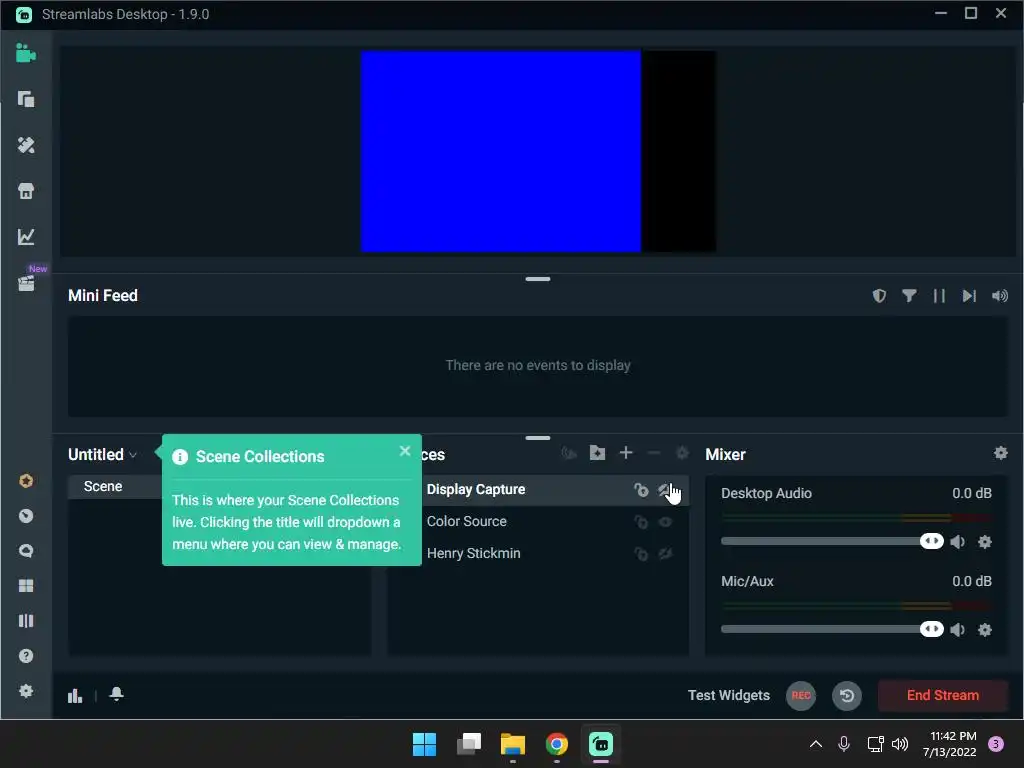Click resize handle between preview and Mini Feed
1024x768 pixels.
click(x=537, y=279)
